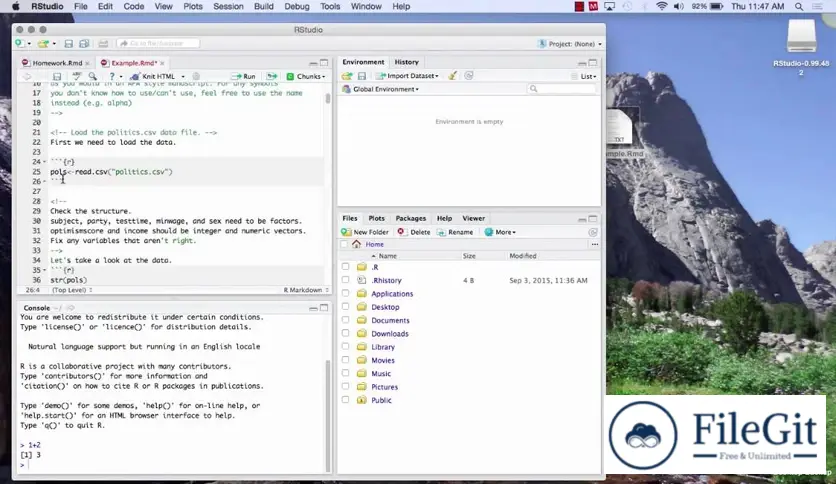Open the List view dropdown in Environment pane

click(584, 76)
